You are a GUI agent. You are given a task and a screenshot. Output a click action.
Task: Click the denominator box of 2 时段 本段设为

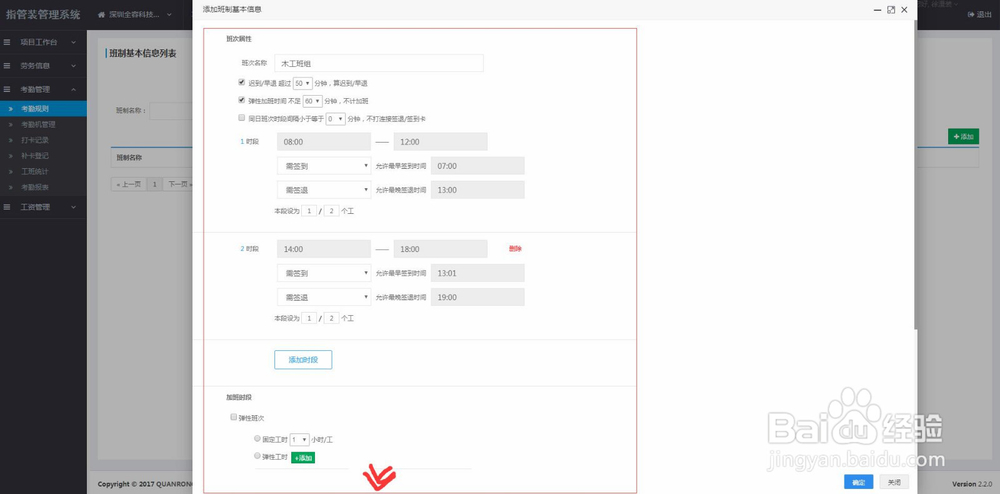(331, 317)
